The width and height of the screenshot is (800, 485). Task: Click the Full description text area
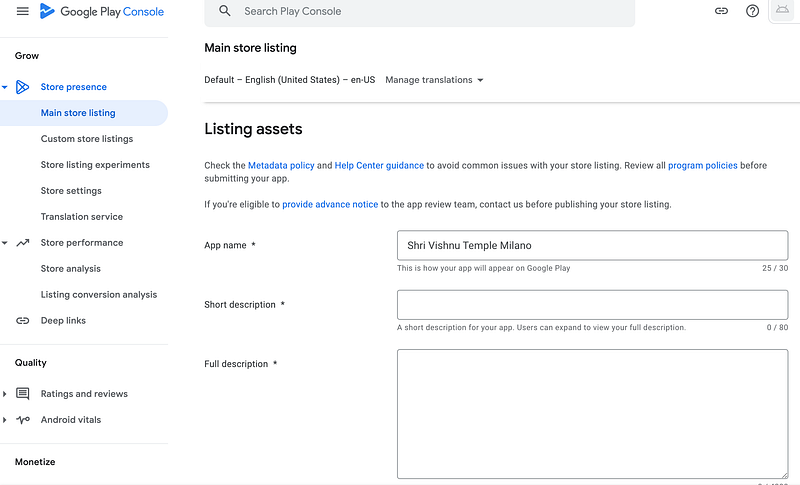(592, 414)
